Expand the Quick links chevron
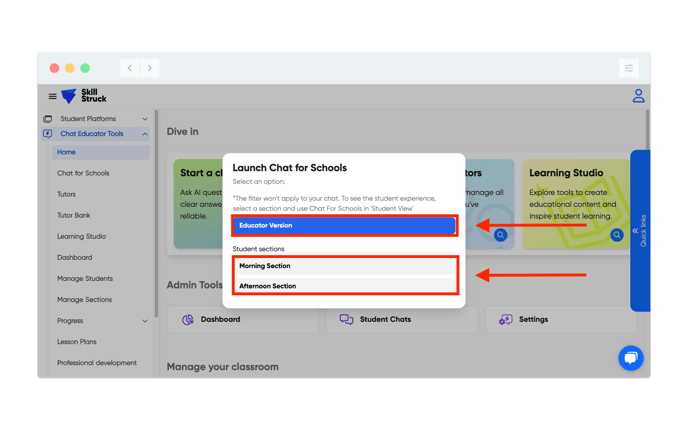Screen dimensions: 688x430 (635, 231)
